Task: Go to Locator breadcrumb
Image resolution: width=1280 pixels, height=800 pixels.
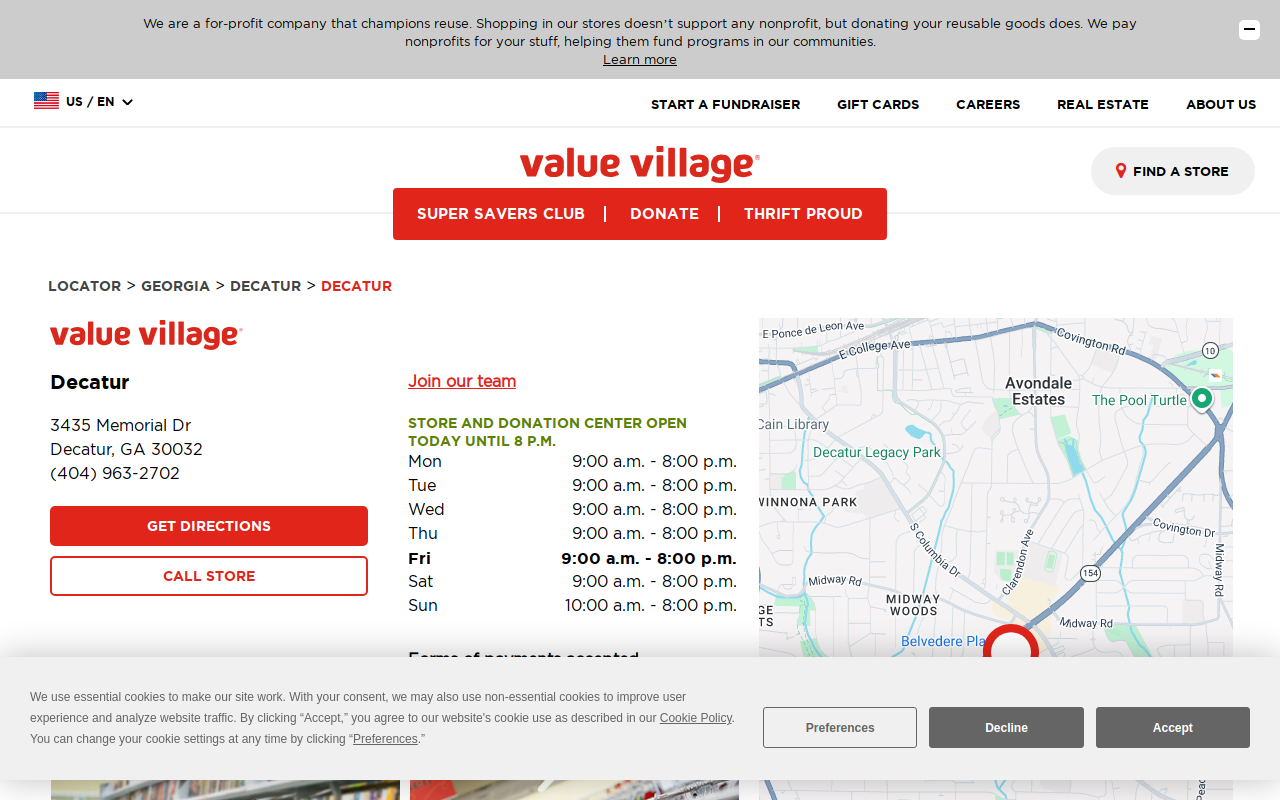Action: click(x=84, y=286)
